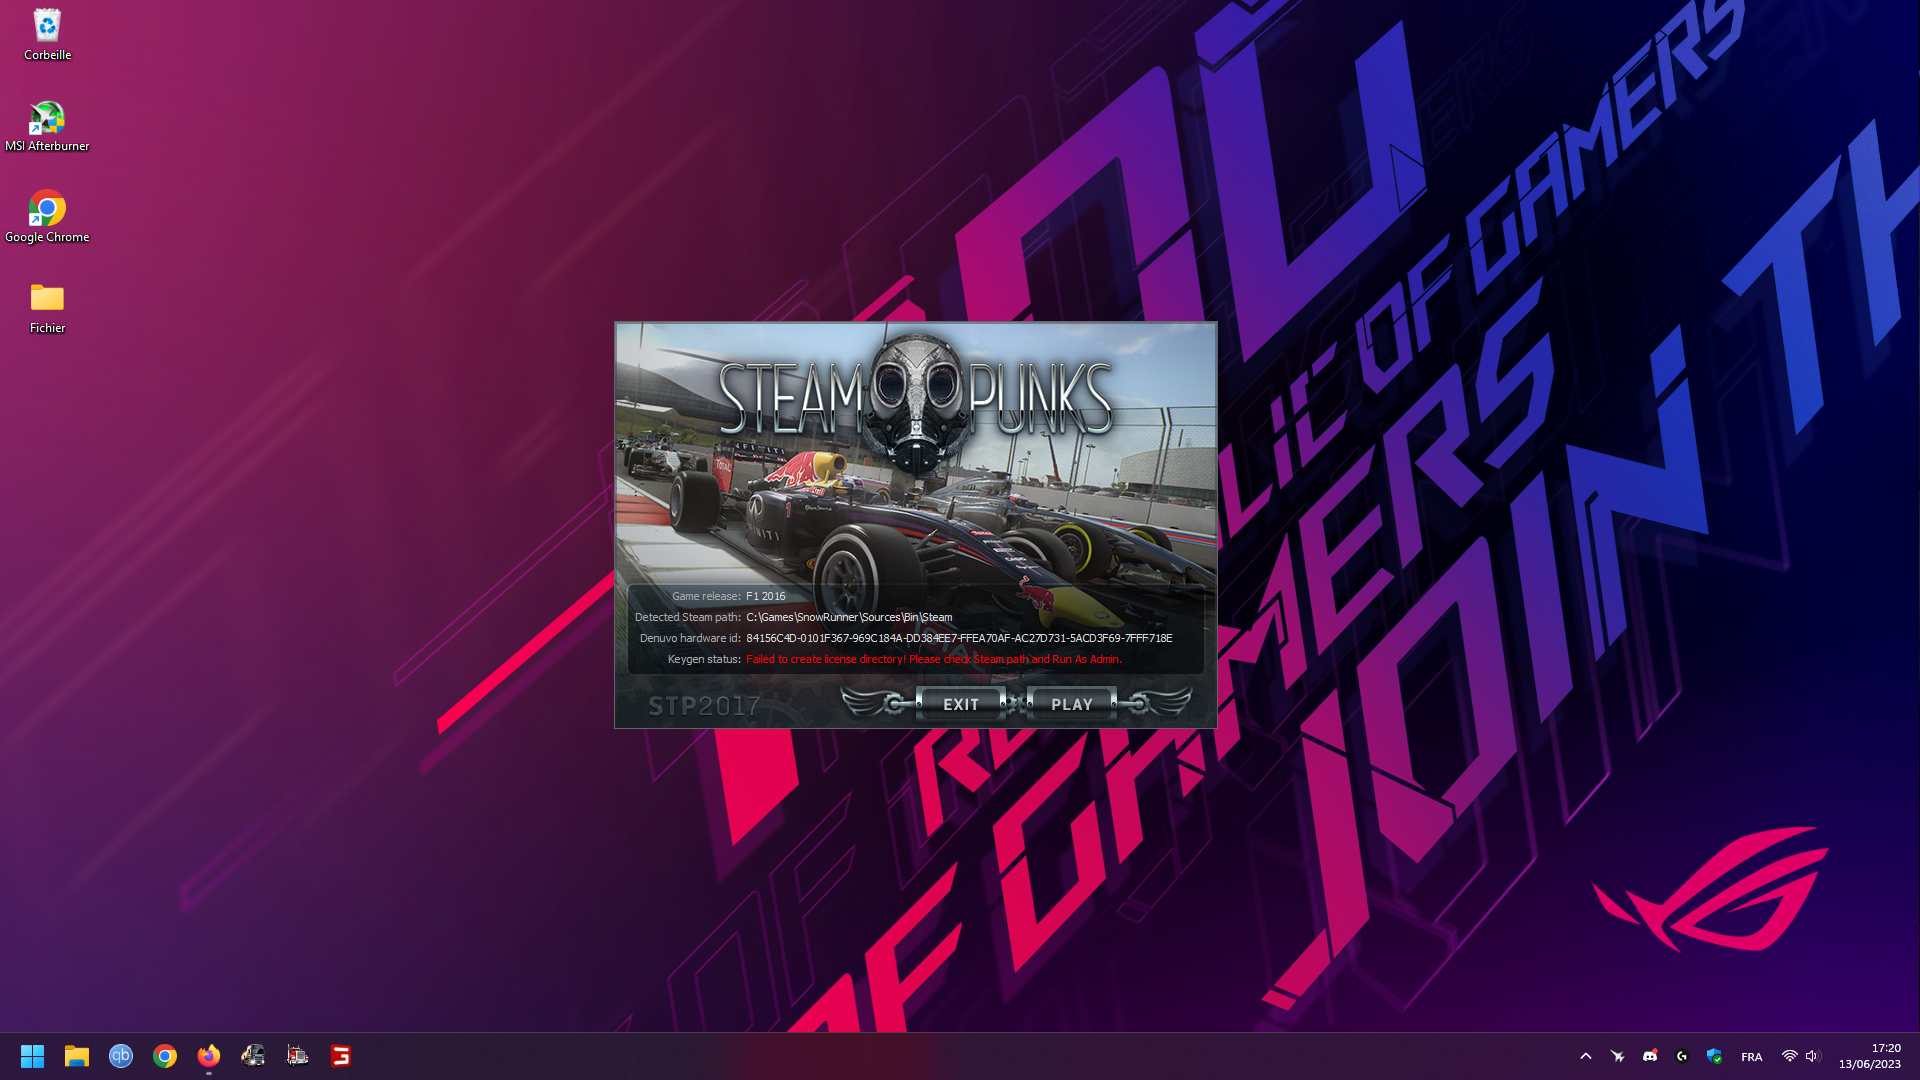Image resolution: width=1920 pixels, height=1080 pixels.
Task: Select the Fichier folder on the desktop
Action: click(47, 307)
